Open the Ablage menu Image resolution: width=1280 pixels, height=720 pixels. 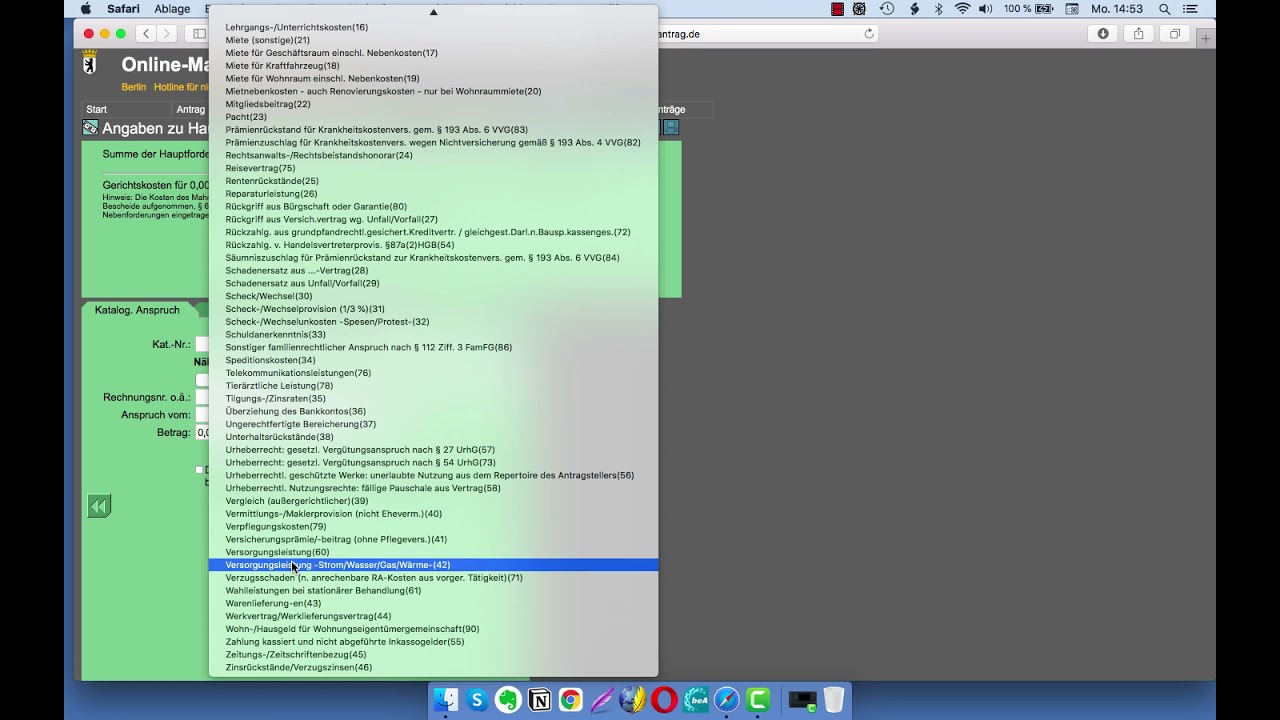[x=172, y=9]
